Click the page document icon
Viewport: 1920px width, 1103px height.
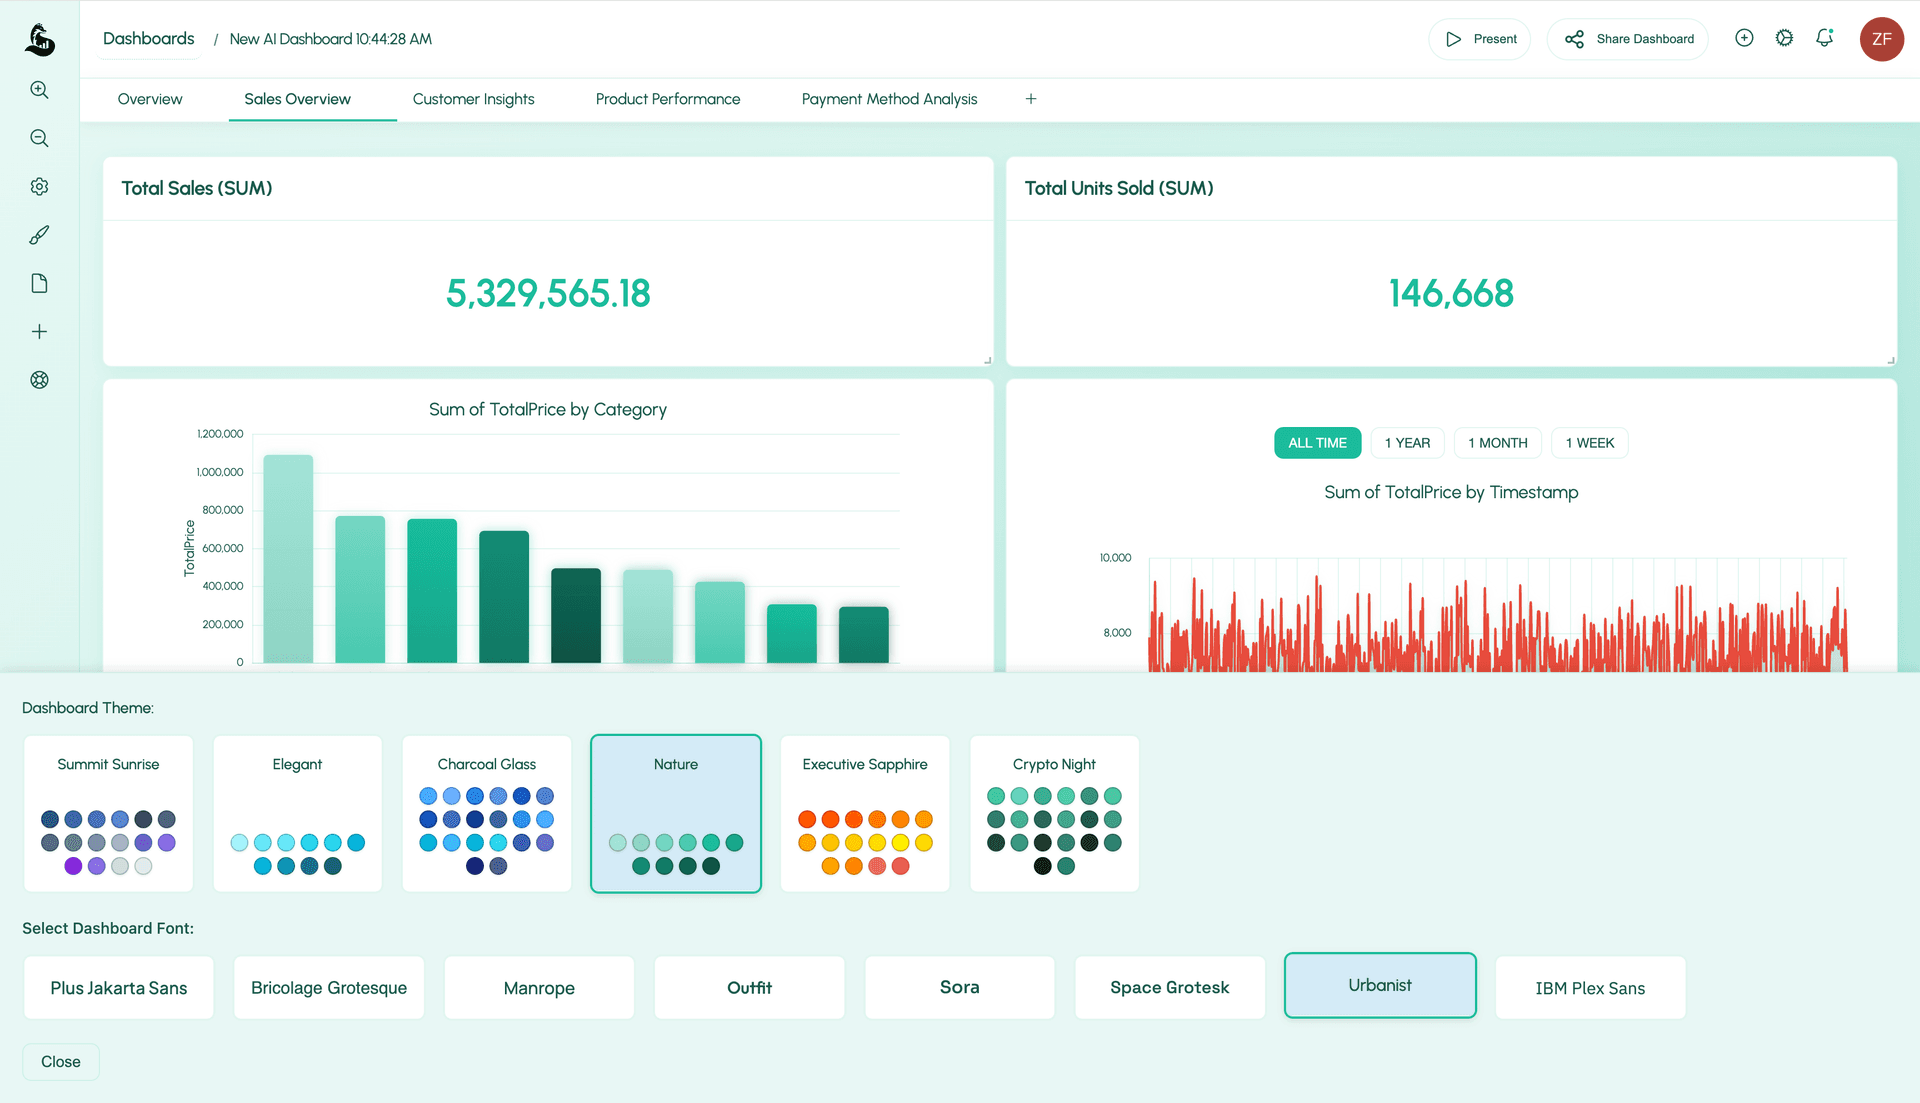(x=39, y=283)
